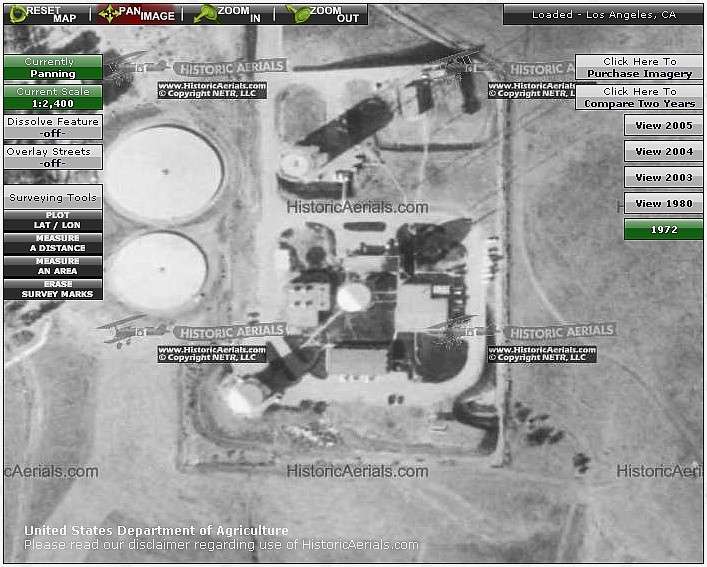Image resolution: width=707 pixels, height=567 pixels.
Task: Turn on Overlay Streets
Action: 53,157
